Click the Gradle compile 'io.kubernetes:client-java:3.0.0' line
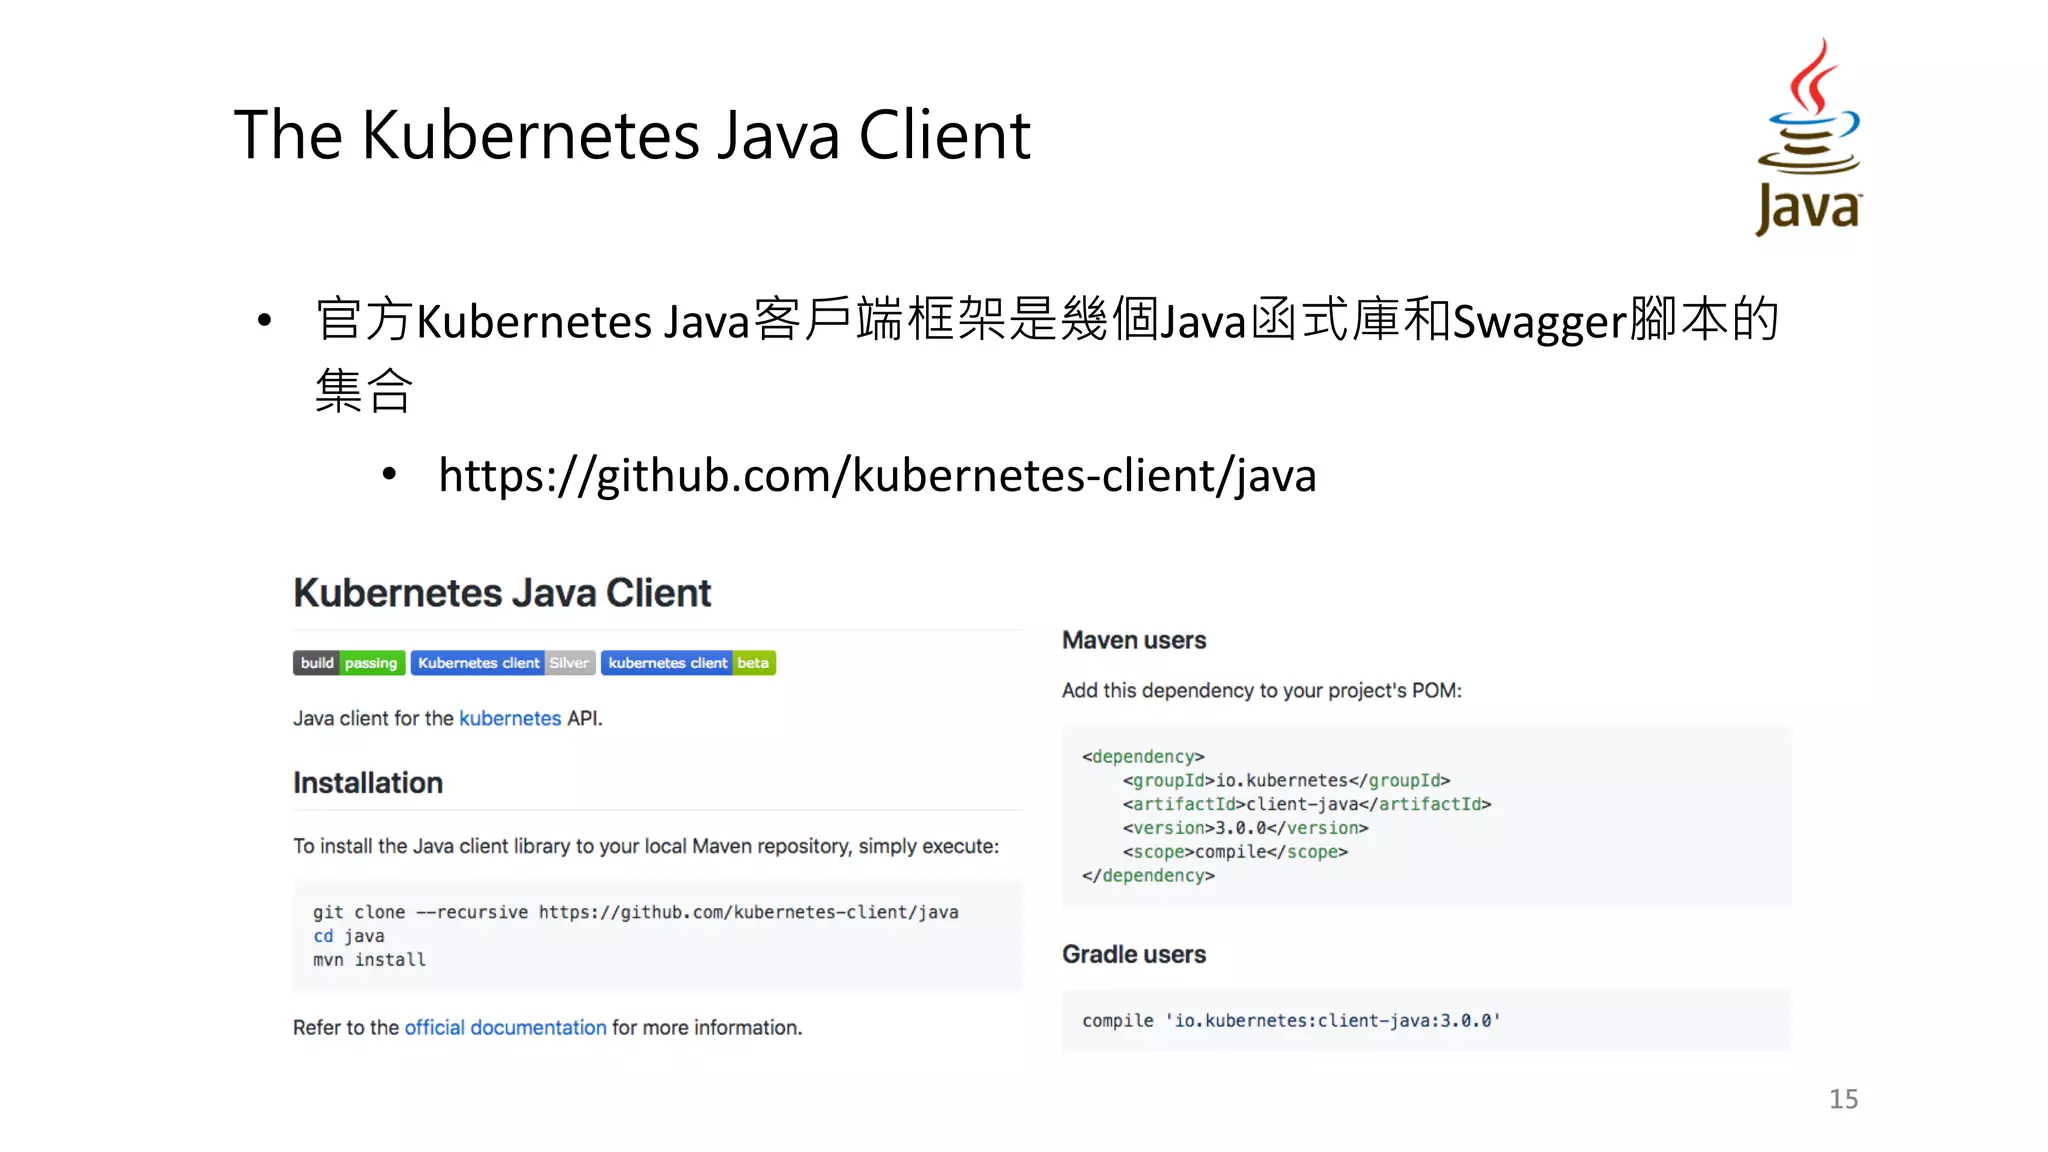 coord(1291,1020)
